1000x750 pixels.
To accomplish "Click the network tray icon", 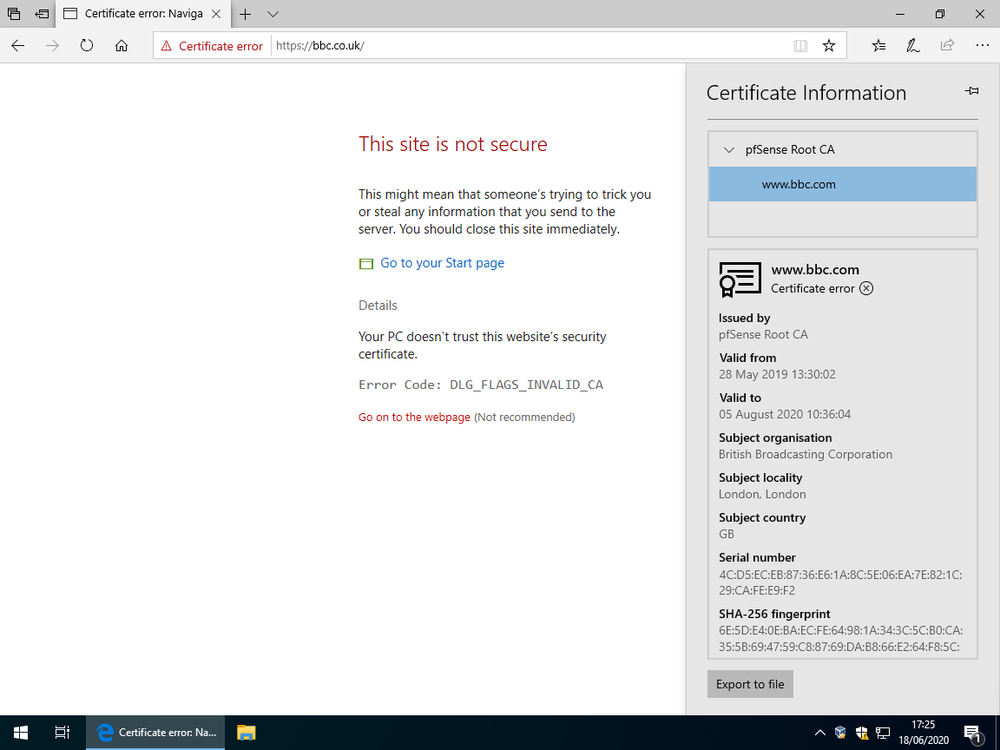I will tap(883, 732).
